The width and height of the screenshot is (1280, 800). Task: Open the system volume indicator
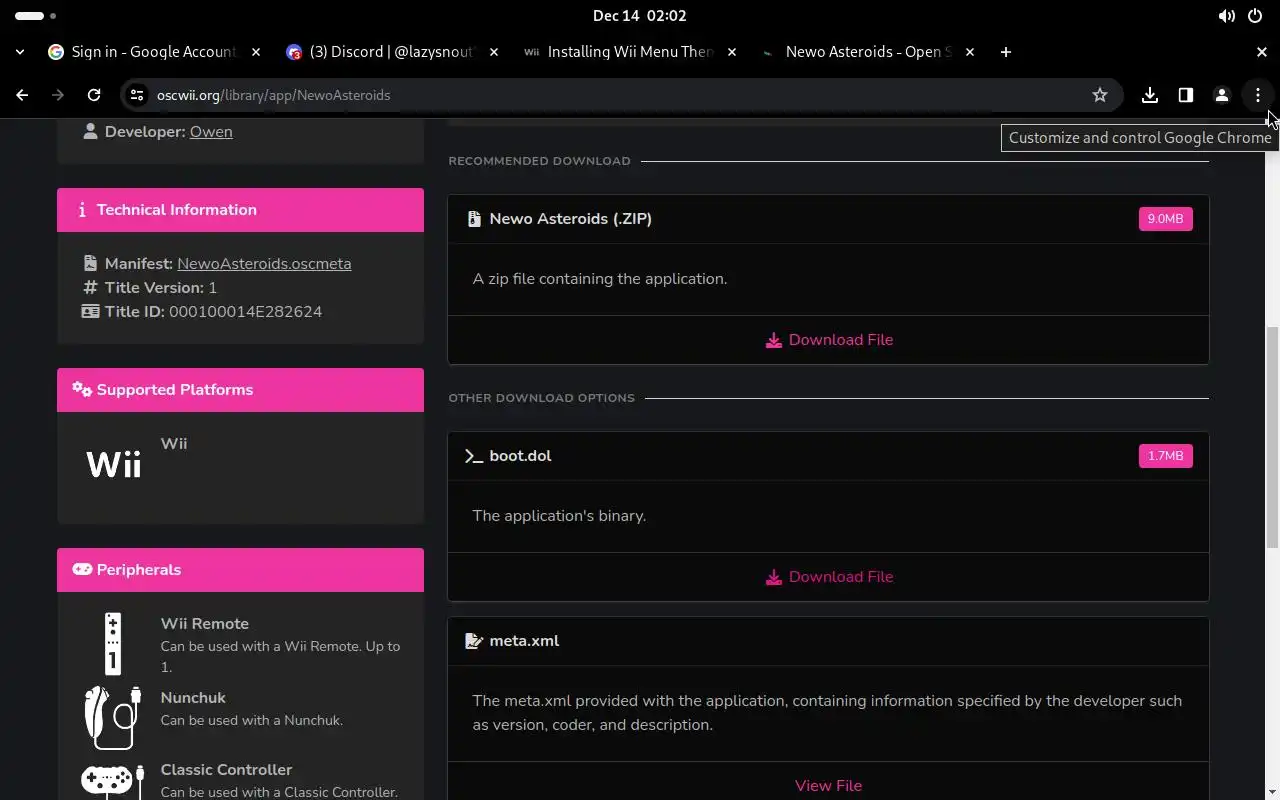[1226, 16]
